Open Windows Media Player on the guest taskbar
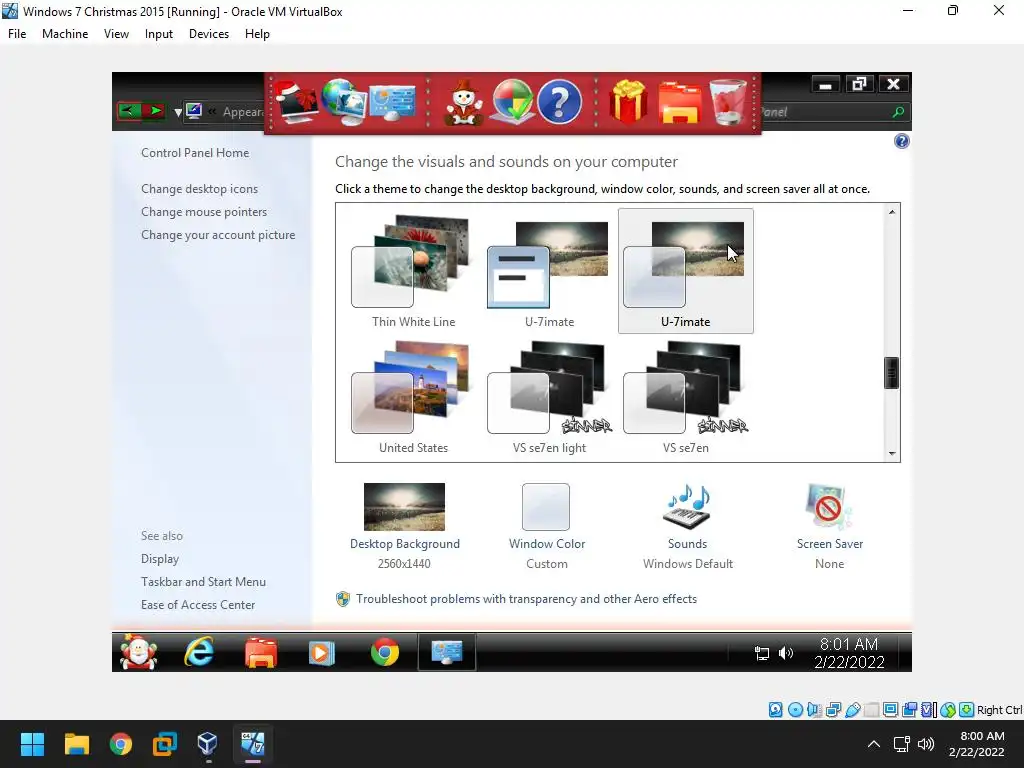 click(321, 652)
